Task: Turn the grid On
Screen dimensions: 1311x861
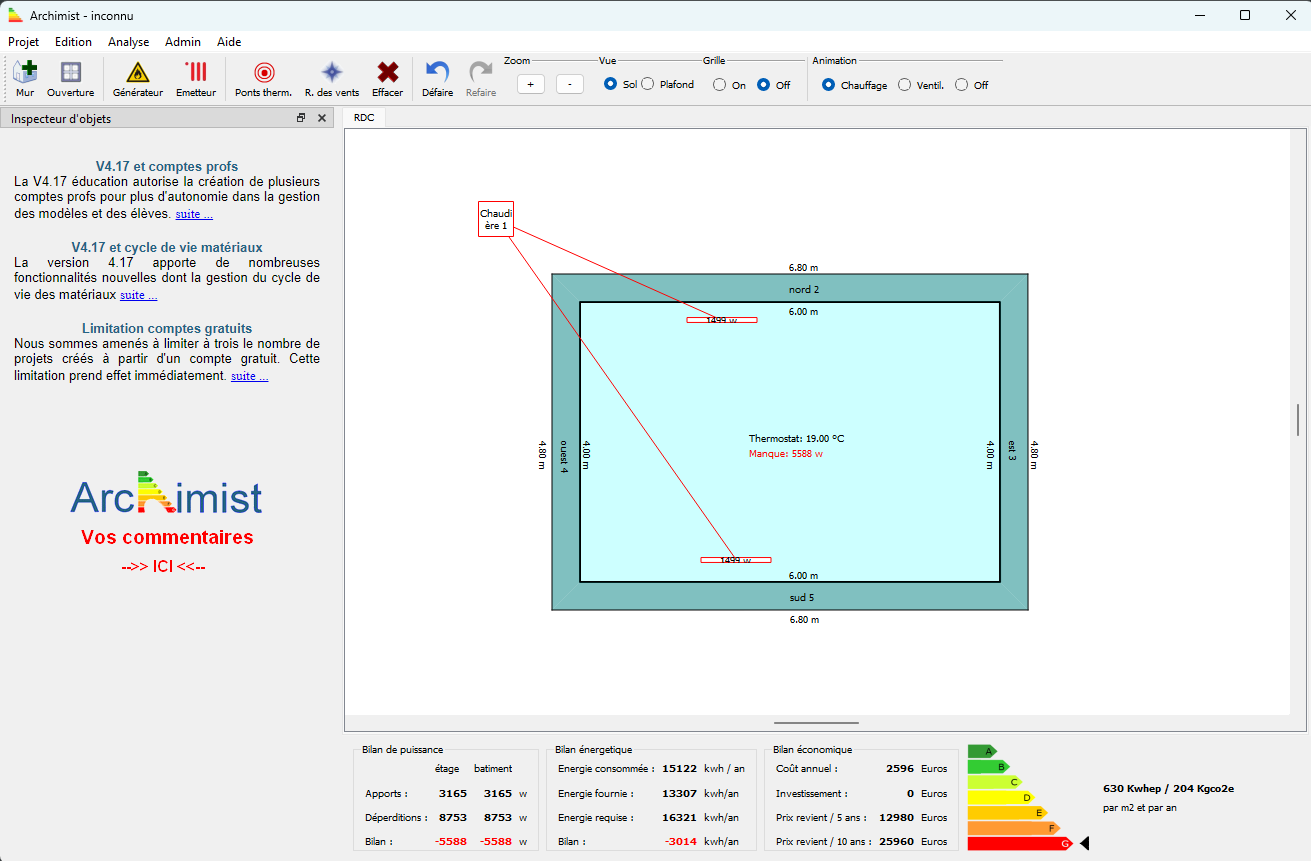Action: tap(720, 85)
